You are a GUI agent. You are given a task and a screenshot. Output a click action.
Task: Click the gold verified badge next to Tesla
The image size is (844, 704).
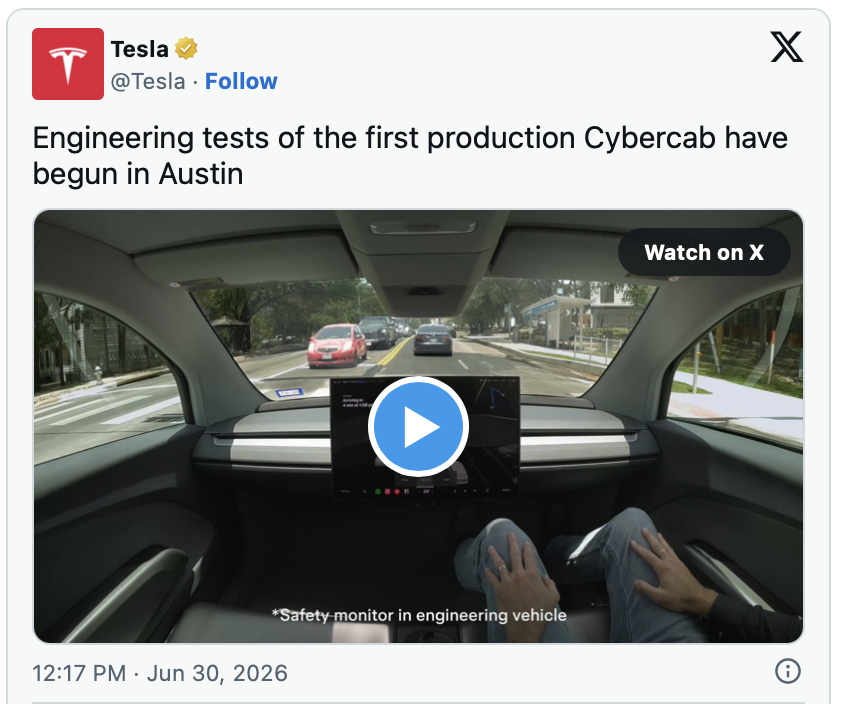(186, 49)
